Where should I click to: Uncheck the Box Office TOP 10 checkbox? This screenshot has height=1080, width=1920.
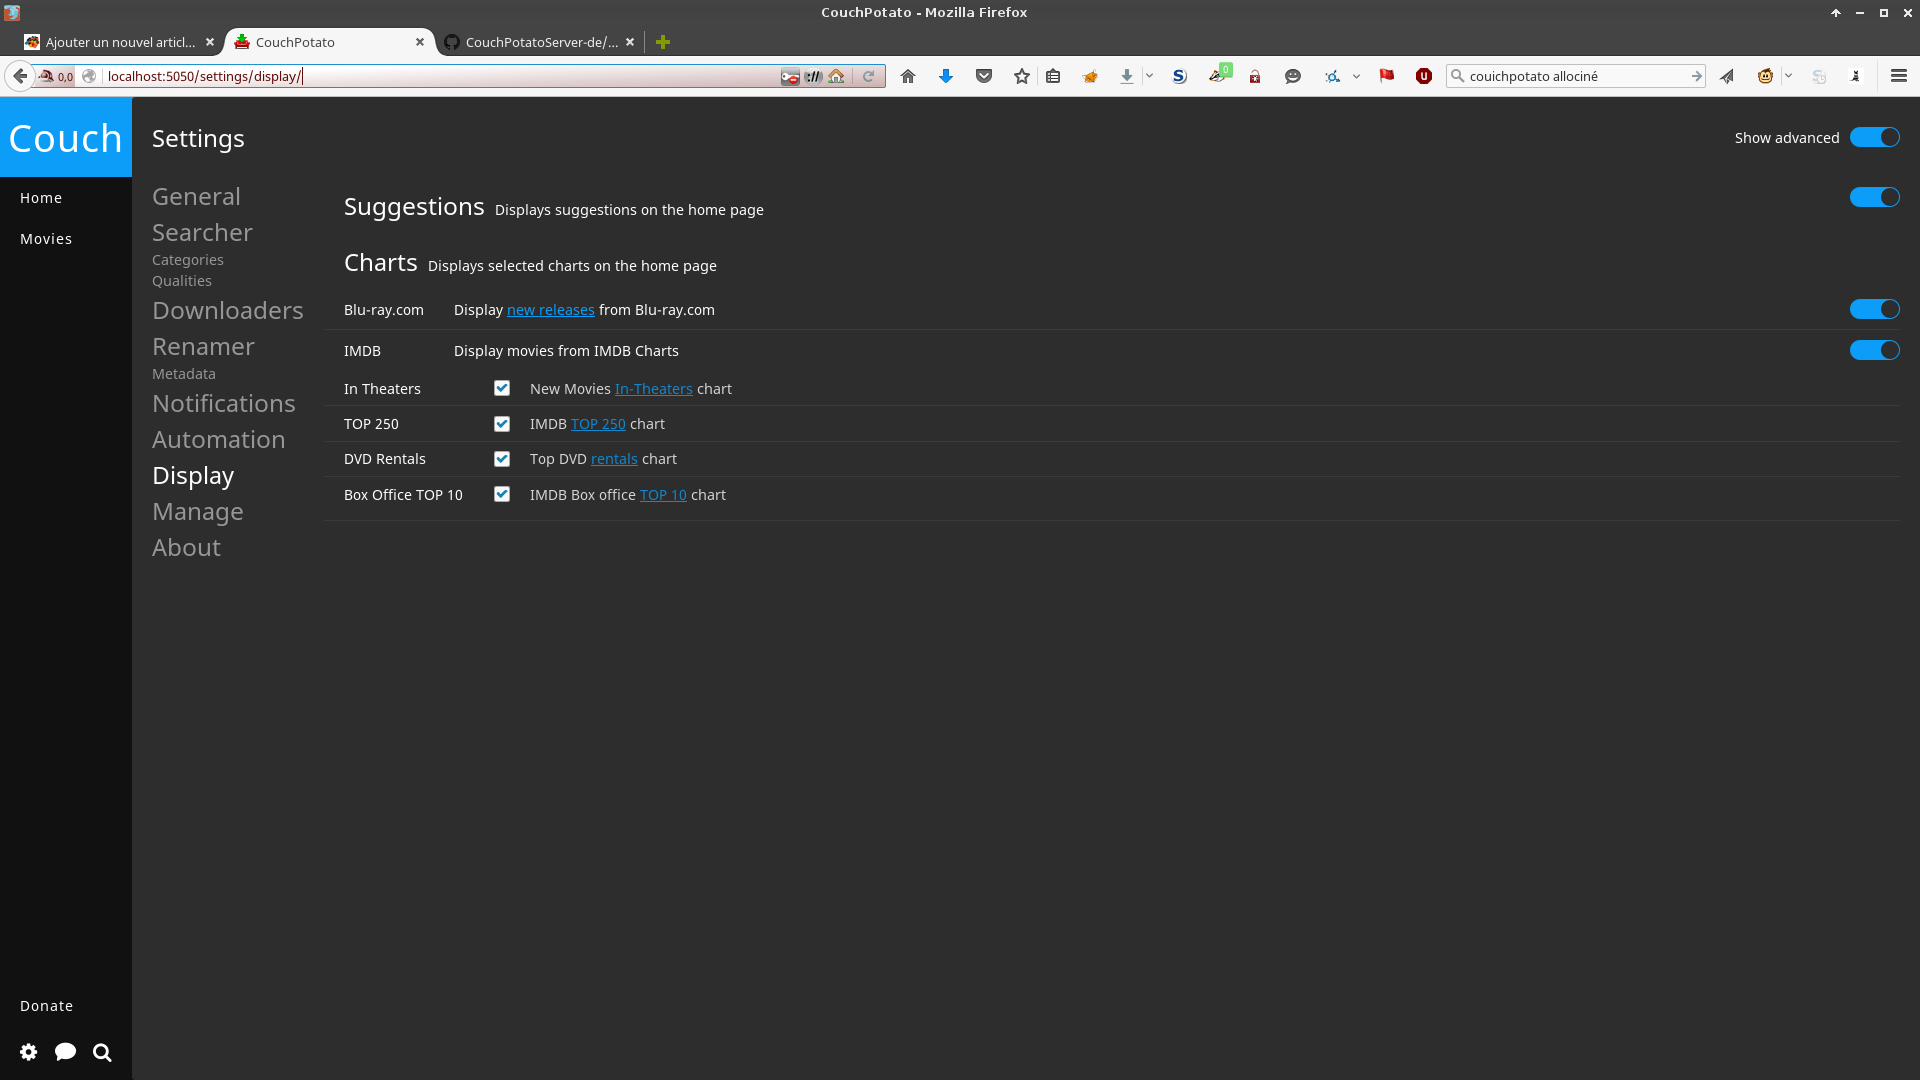[502, 494]
